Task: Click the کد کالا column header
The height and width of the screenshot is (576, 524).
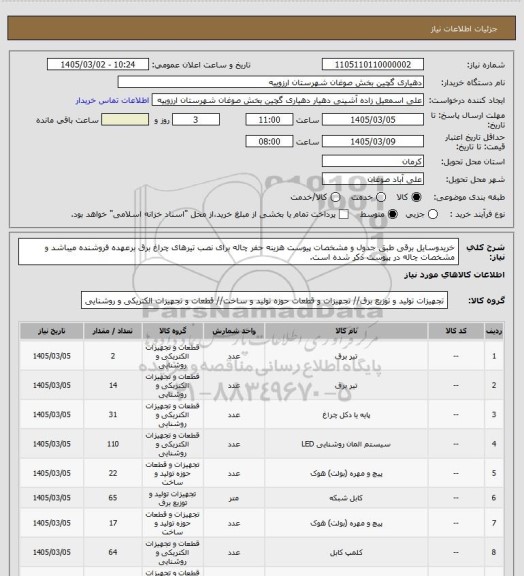Action: (456, 331)
